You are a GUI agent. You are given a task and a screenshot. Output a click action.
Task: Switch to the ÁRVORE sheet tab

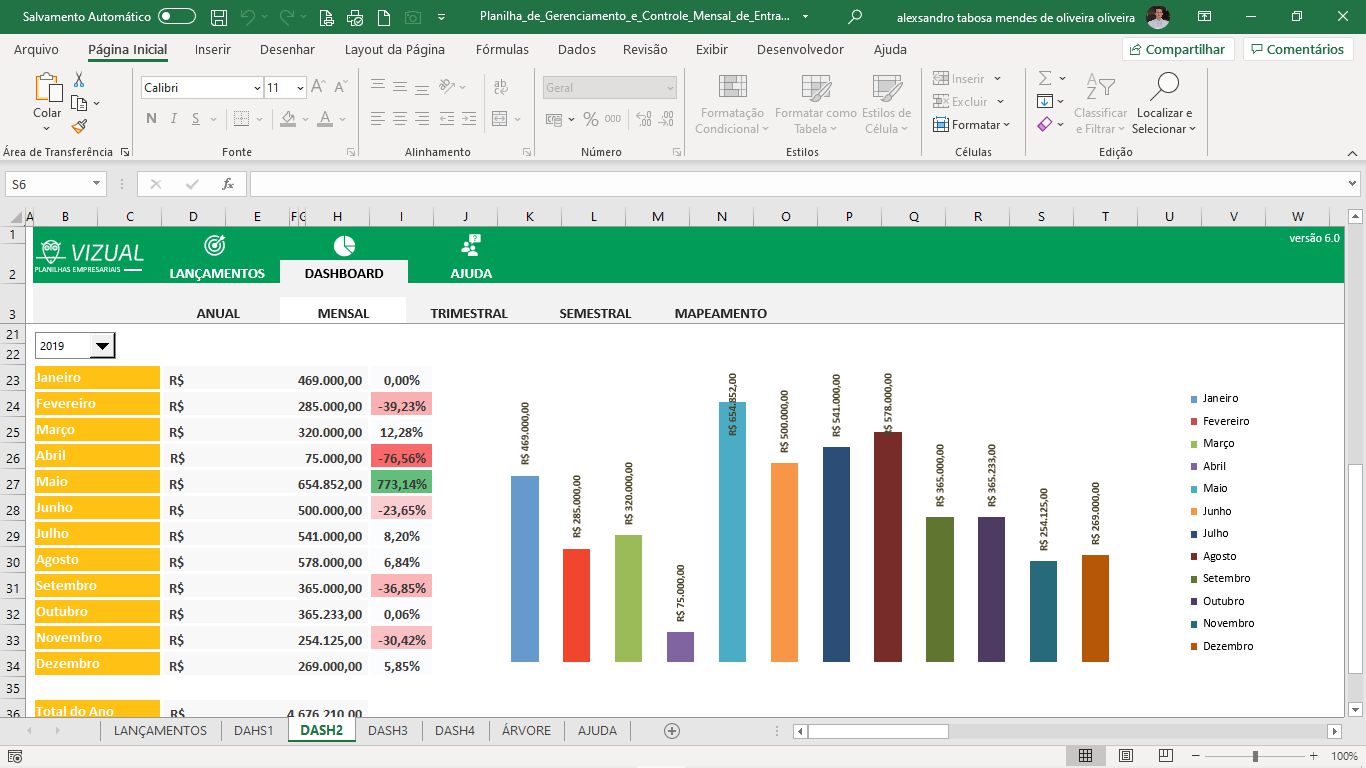point(526,731)
